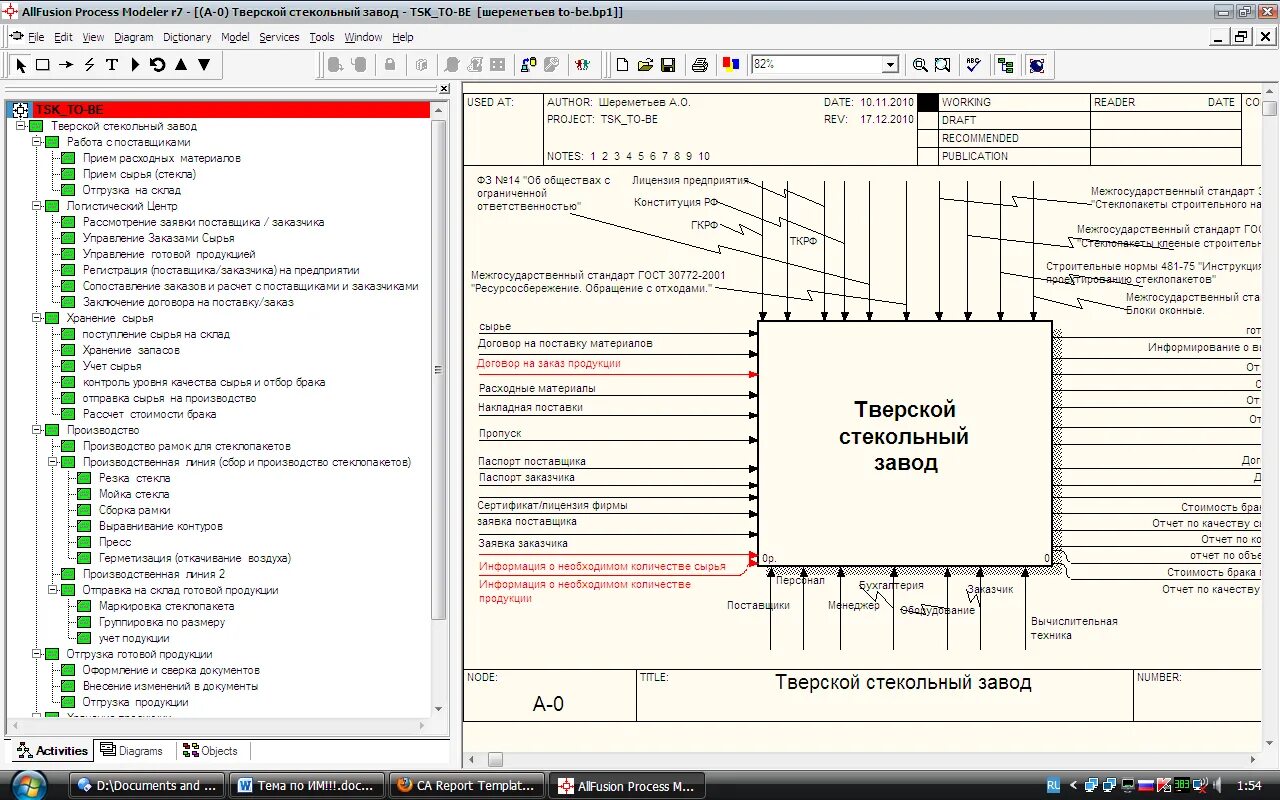Image resolution: width=1280 pixels, height=800 pixels.
Task: Open the Services menu
Action: [x=279, y=37]
